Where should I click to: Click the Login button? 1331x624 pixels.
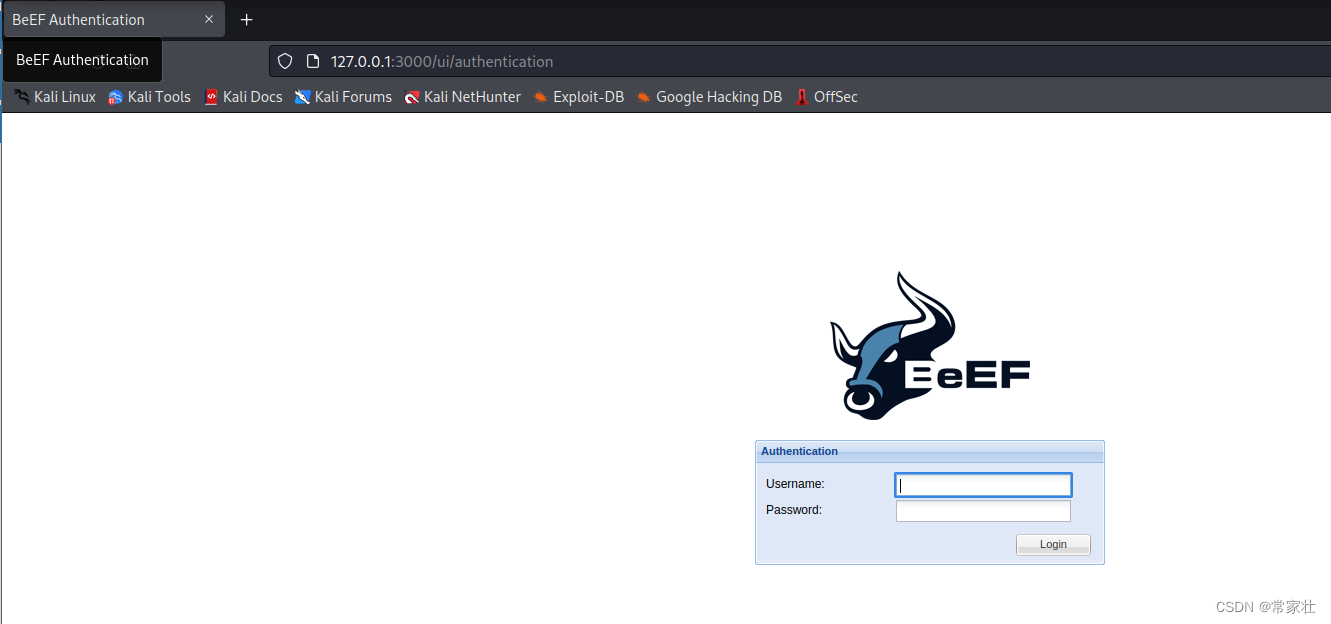1053,545
